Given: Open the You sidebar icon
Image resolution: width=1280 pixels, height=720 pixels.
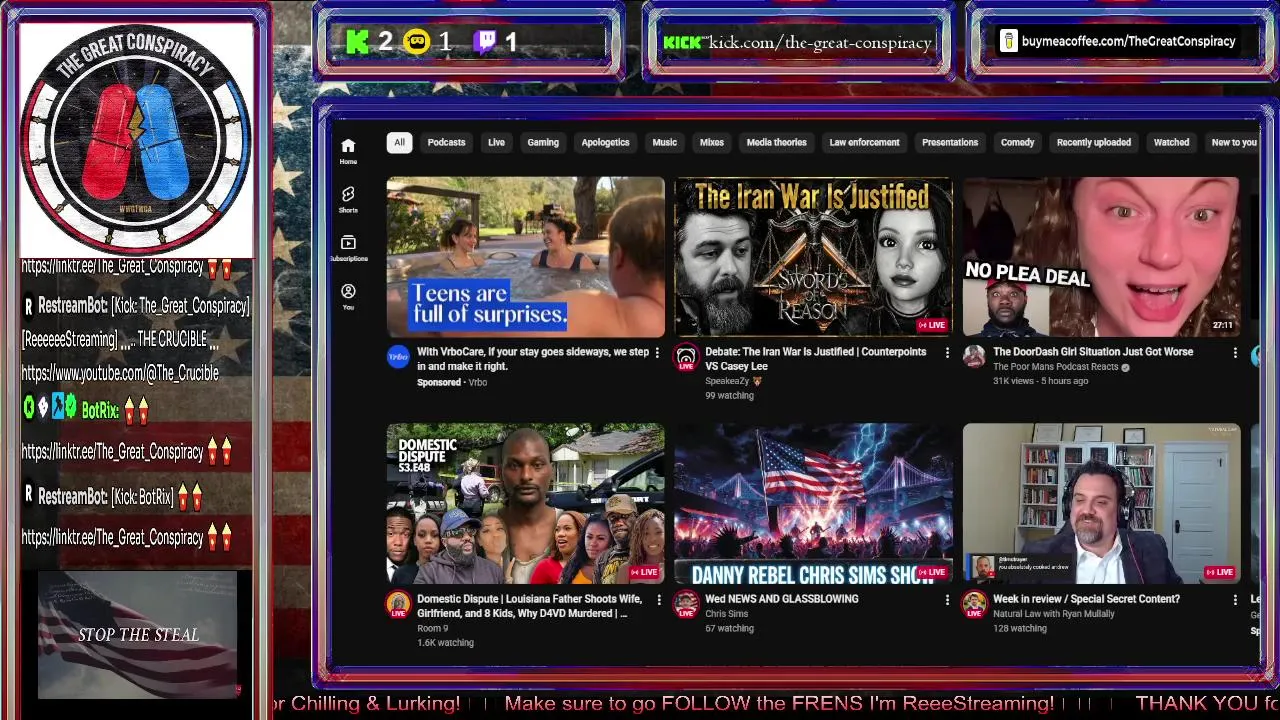Looking at the screenshot, I should coord(348,296).
